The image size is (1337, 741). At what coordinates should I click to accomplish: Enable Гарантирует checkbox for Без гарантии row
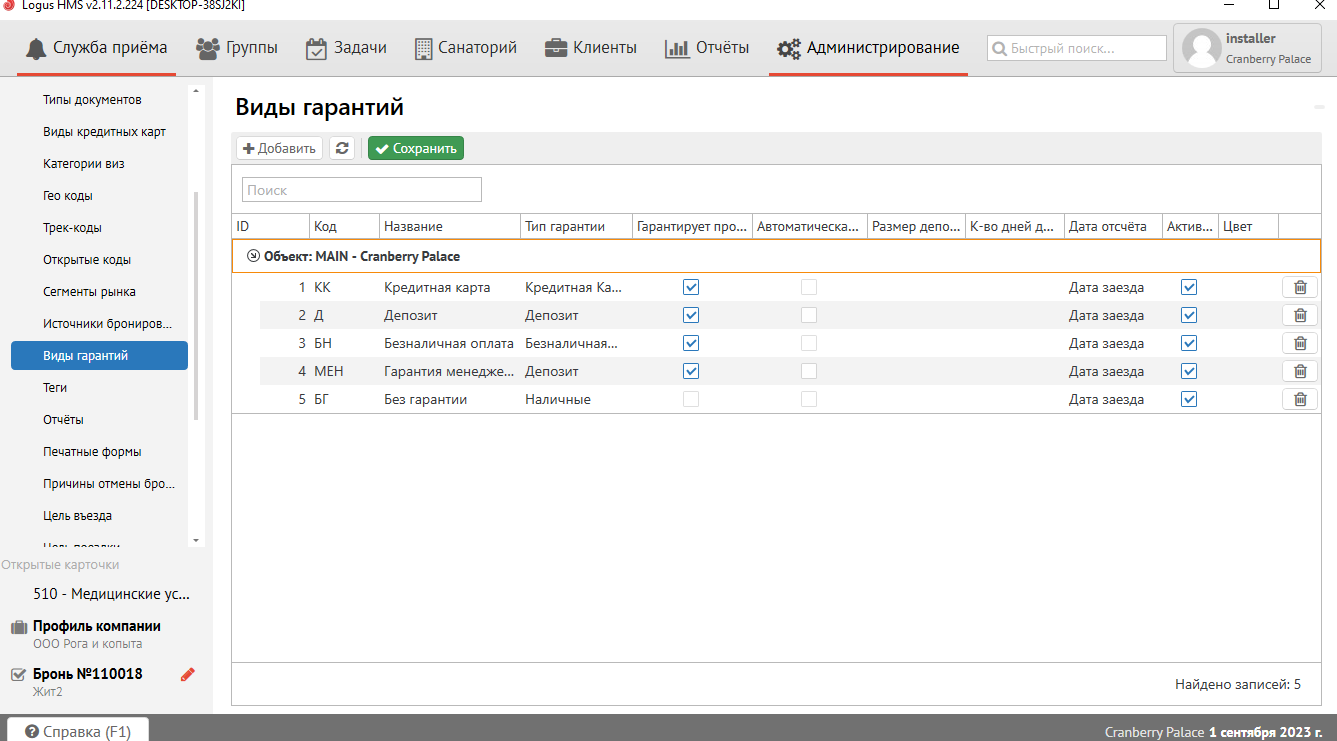(691, 399)
